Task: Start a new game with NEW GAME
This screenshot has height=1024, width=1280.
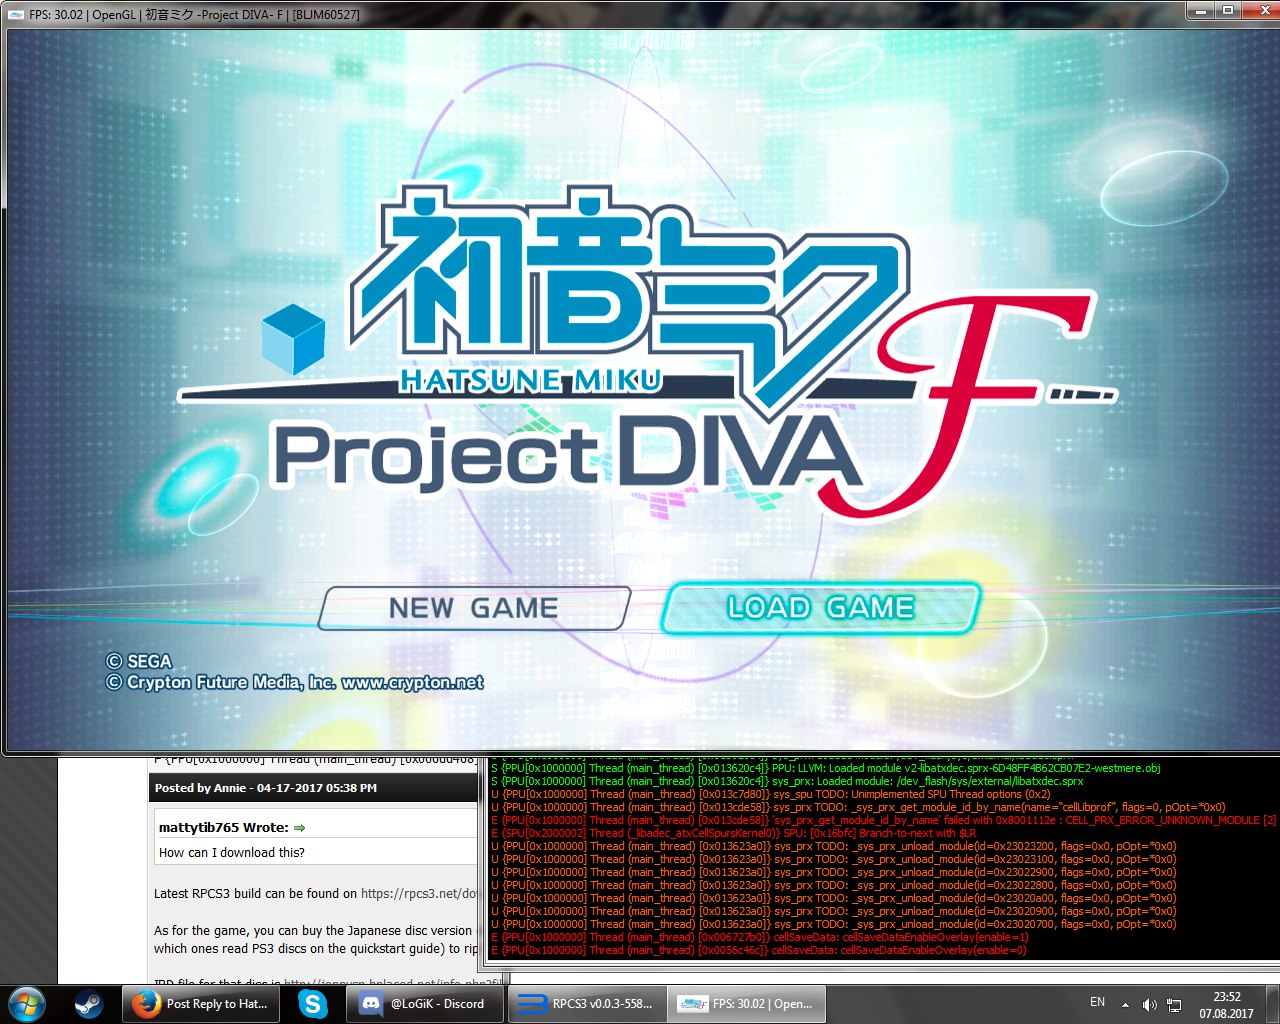Action: click(x=474, y=608)
